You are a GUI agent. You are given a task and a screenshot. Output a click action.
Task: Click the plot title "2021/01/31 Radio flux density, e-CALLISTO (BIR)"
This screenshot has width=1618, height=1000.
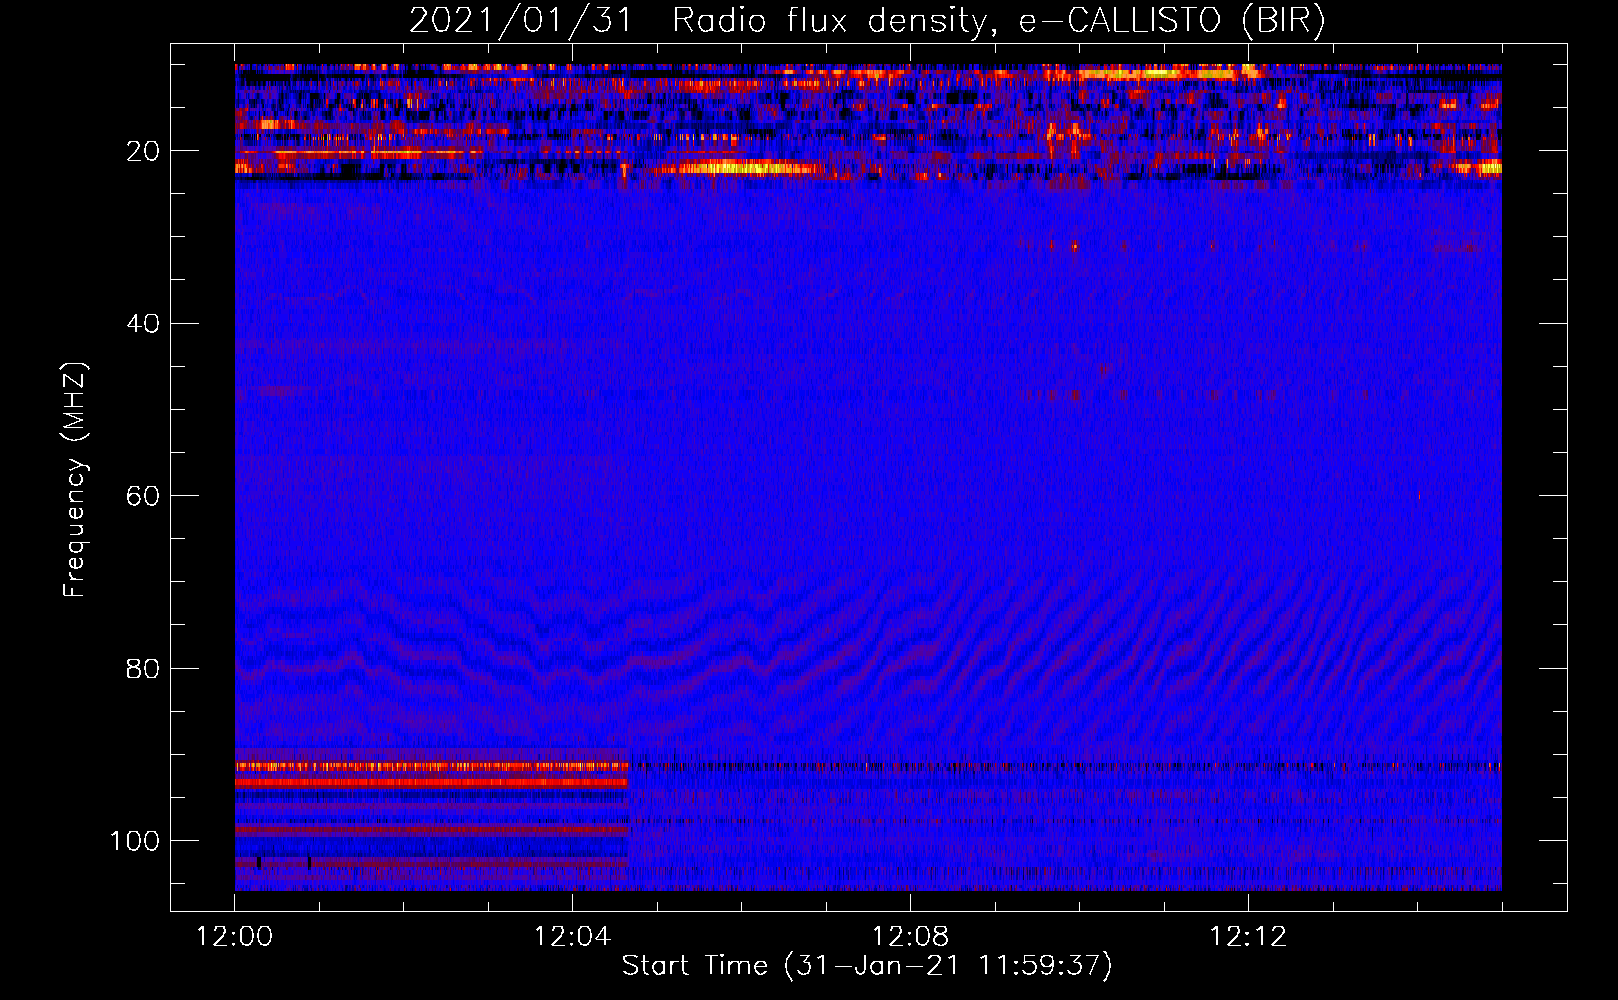(867, 21)
